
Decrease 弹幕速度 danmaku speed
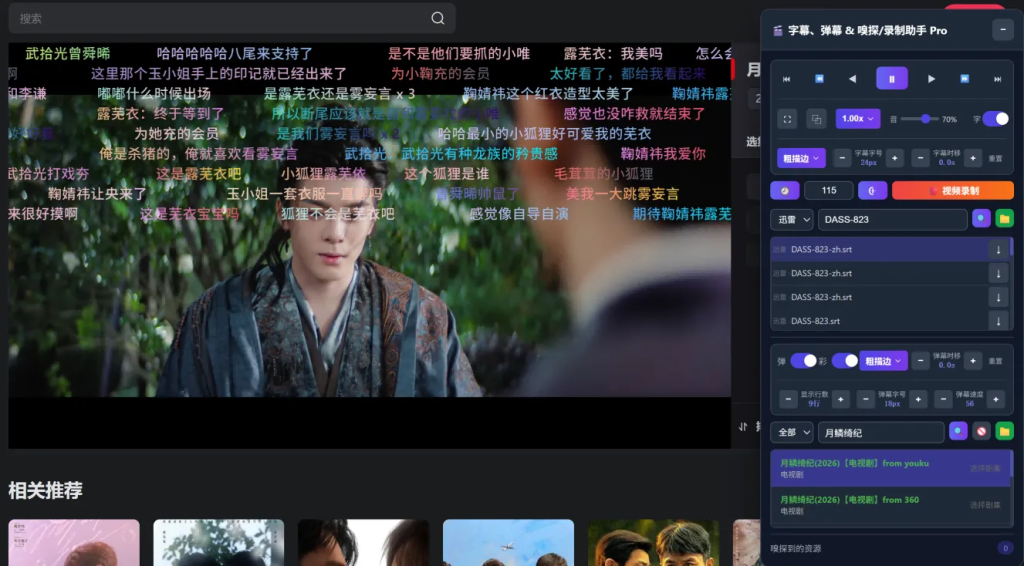(944, 399)
